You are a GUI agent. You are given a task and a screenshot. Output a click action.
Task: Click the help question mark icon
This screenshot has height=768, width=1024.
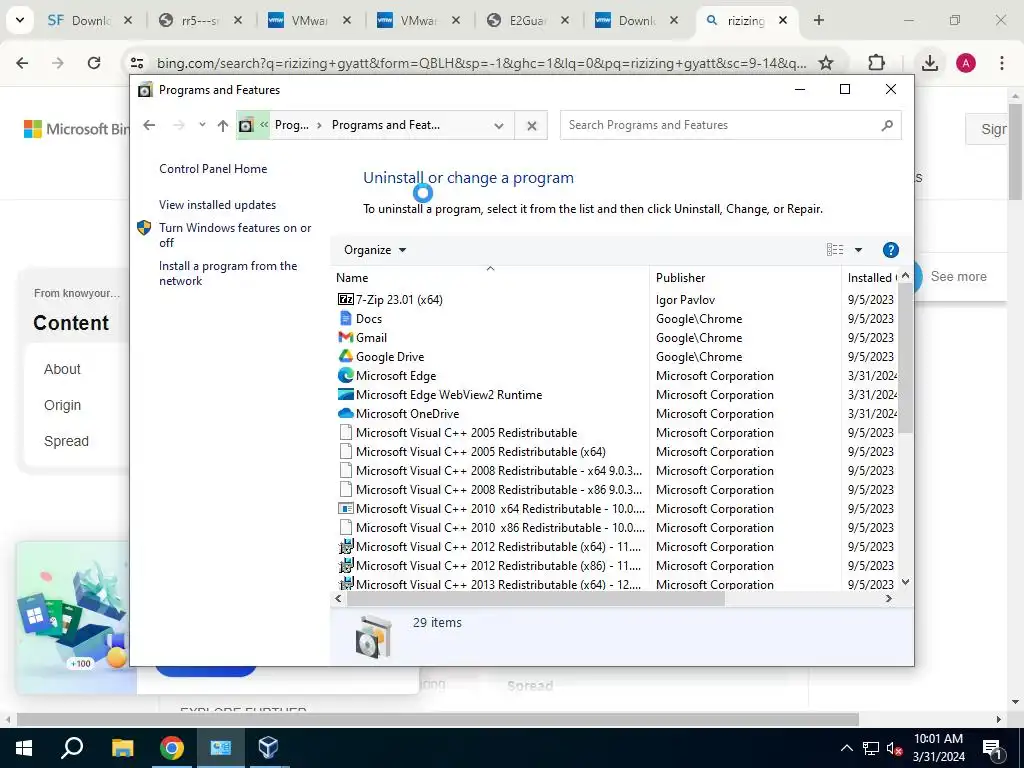(890, 249)
